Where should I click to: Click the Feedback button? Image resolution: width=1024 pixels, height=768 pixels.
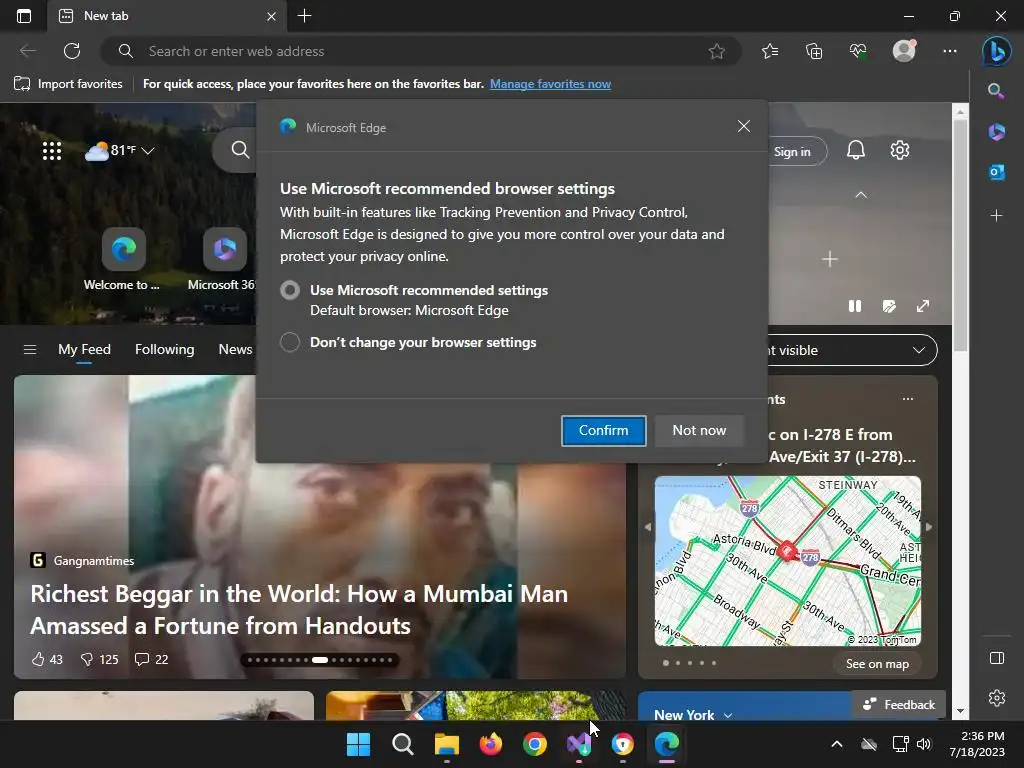click(x=899, y=705)
